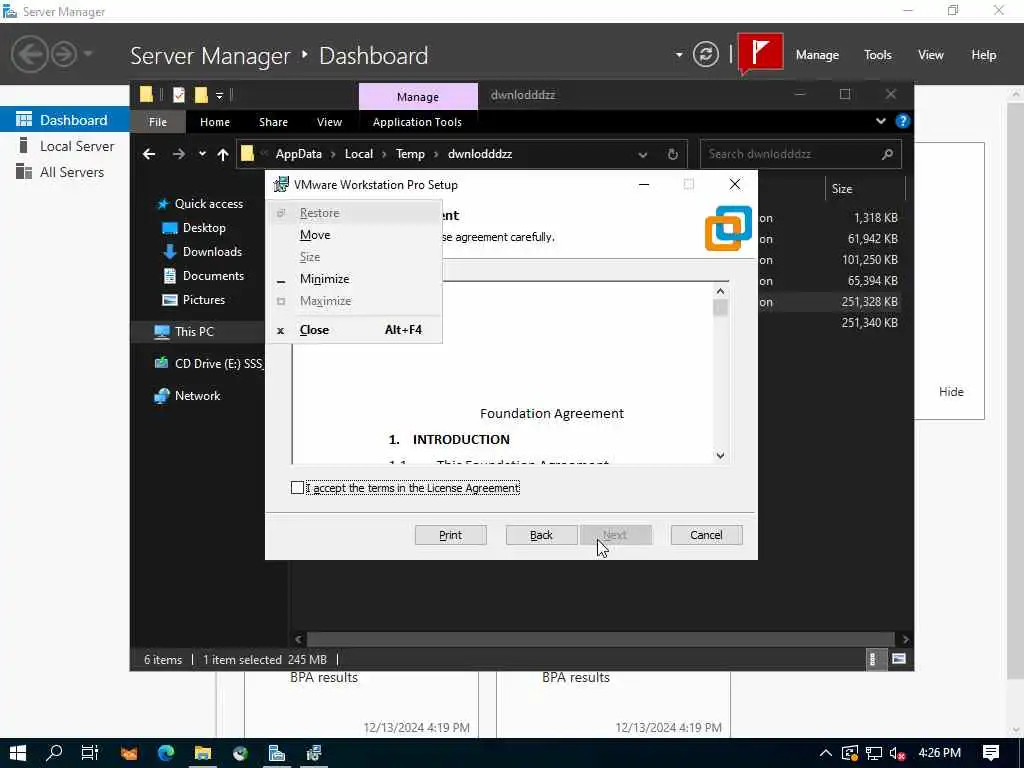
Task: Select the Manage contextual tab in Explorer
Action: (418, 97)
